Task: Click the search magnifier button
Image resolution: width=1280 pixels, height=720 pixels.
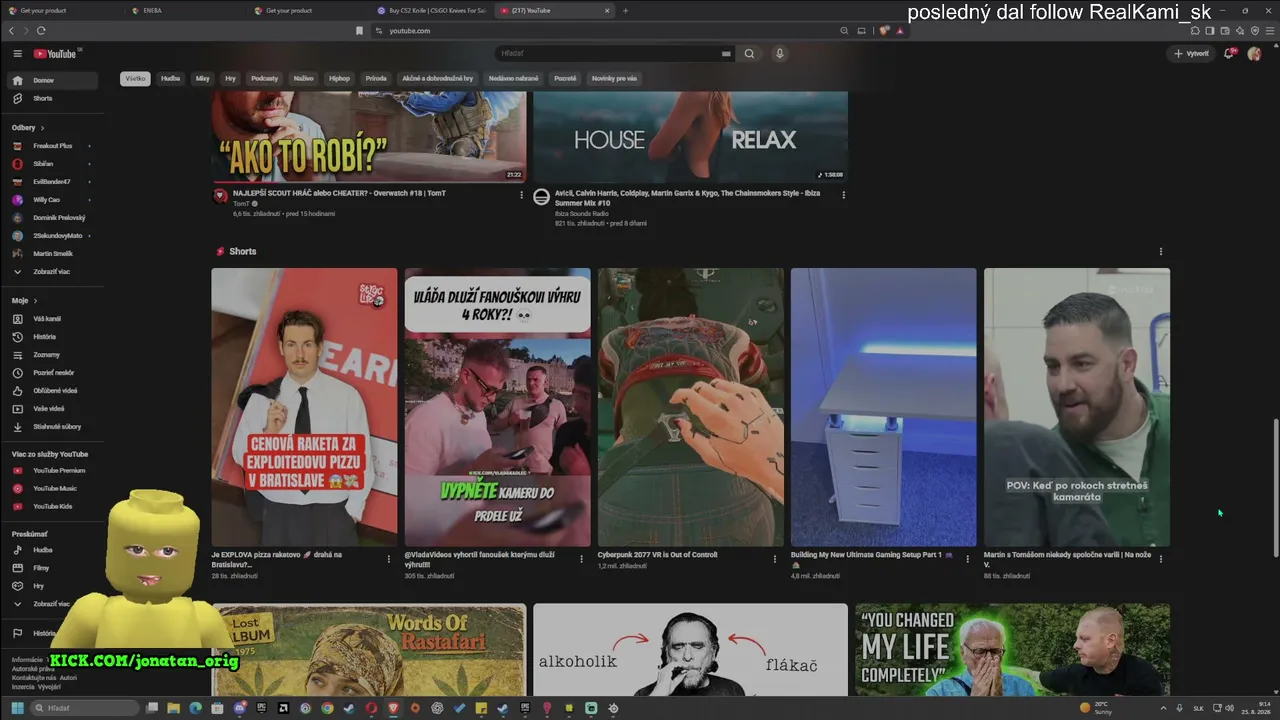Action: point(749,53)
